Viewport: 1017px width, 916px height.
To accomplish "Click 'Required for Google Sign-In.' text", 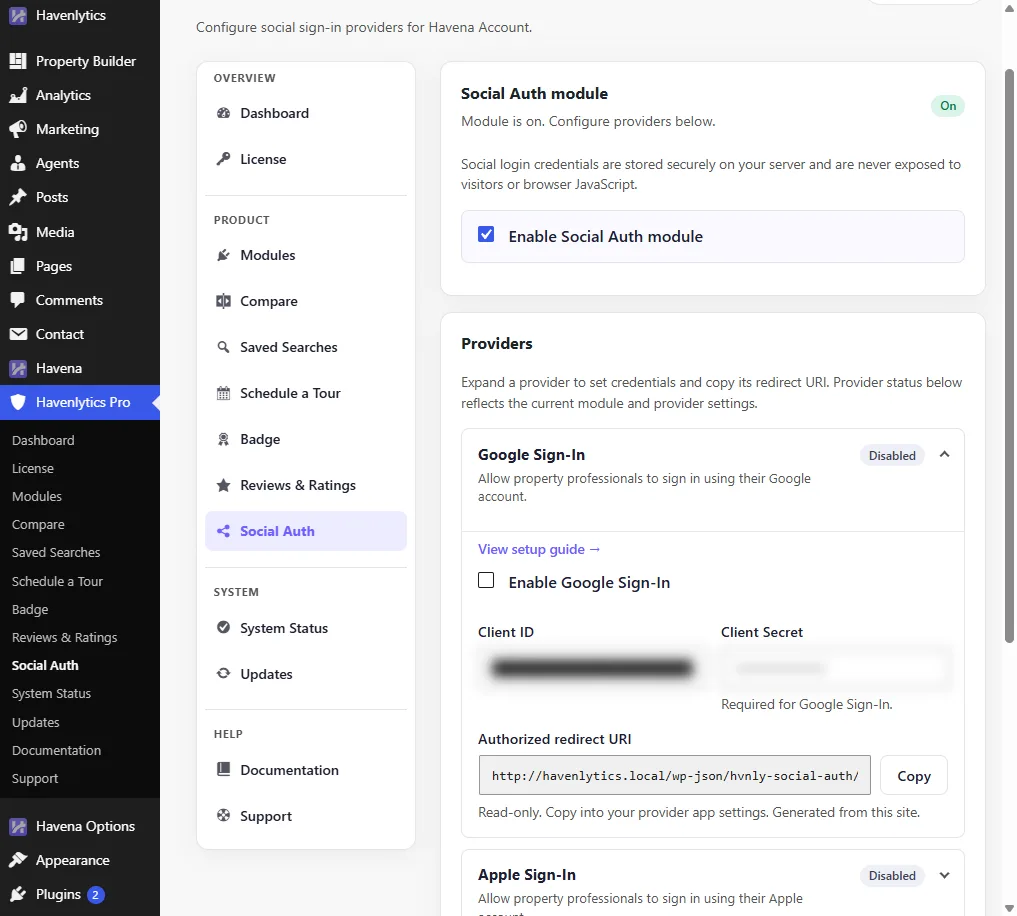I will click(x=806, y=705).
